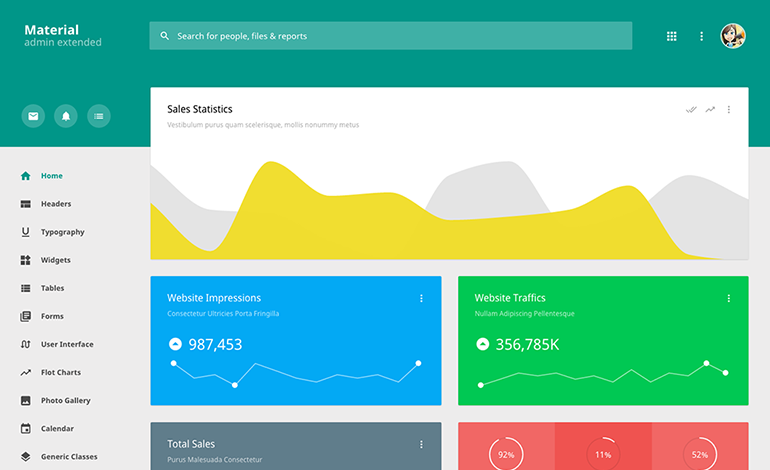Viewport: 770px width, 470px height.
Task: Open Total Sales card options menu
Action: 421,444
